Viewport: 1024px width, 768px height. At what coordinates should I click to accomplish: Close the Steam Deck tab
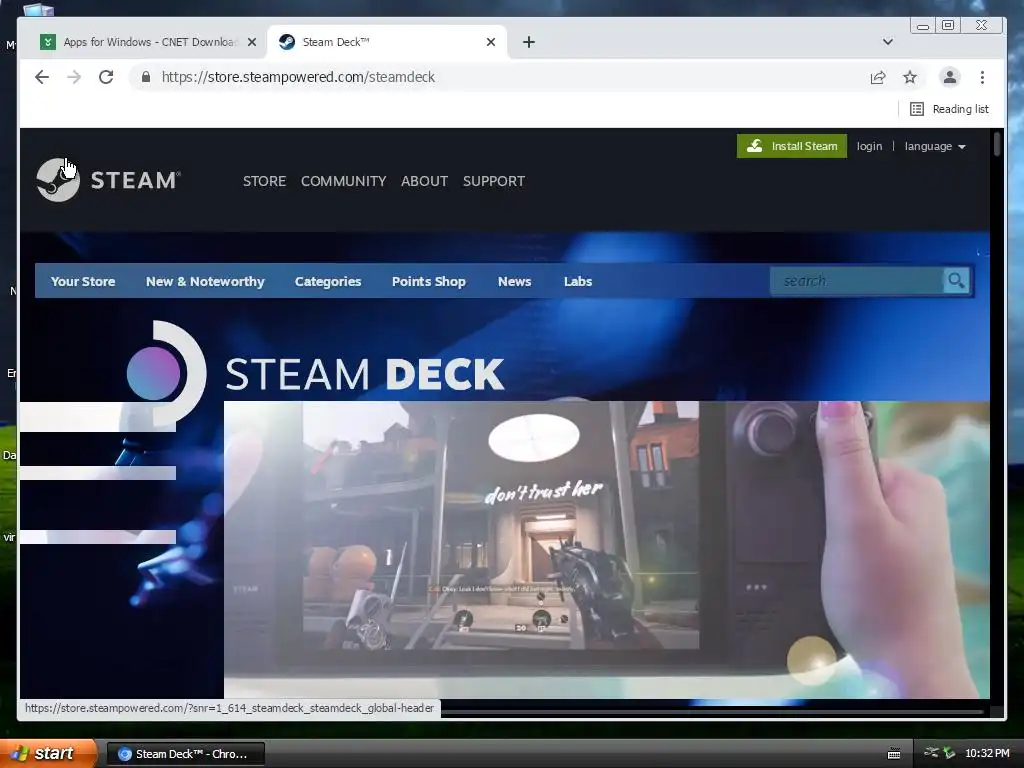(491, 42)
